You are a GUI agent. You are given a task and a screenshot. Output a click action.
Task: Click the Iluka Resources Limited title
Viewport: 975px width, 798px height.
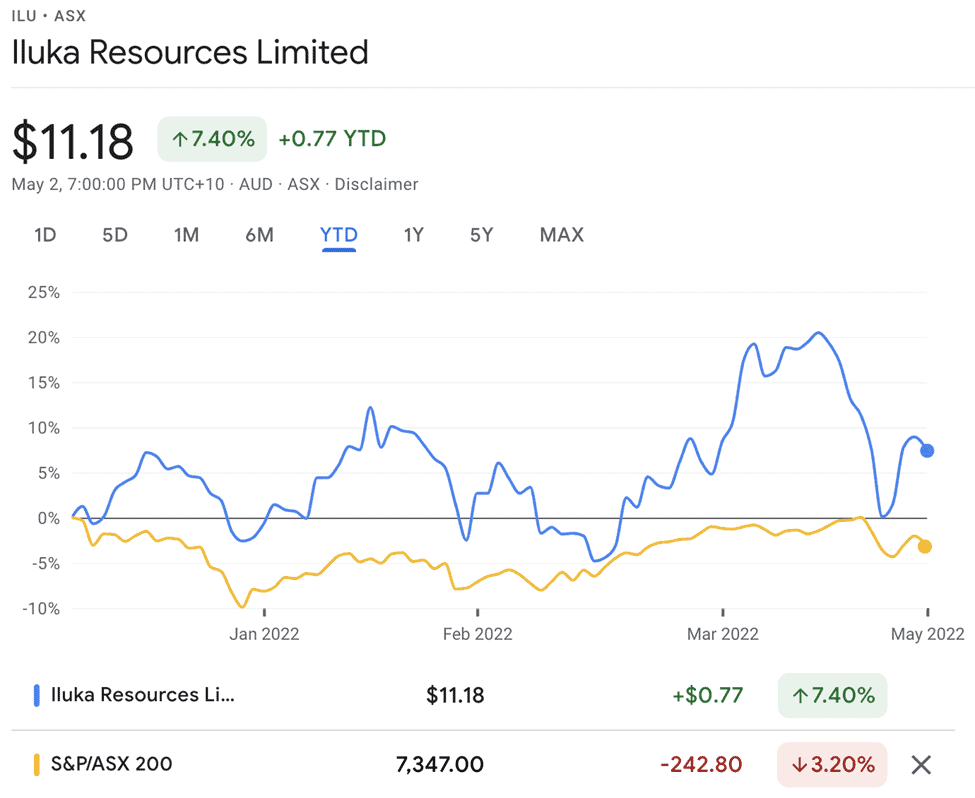[190, 52]
